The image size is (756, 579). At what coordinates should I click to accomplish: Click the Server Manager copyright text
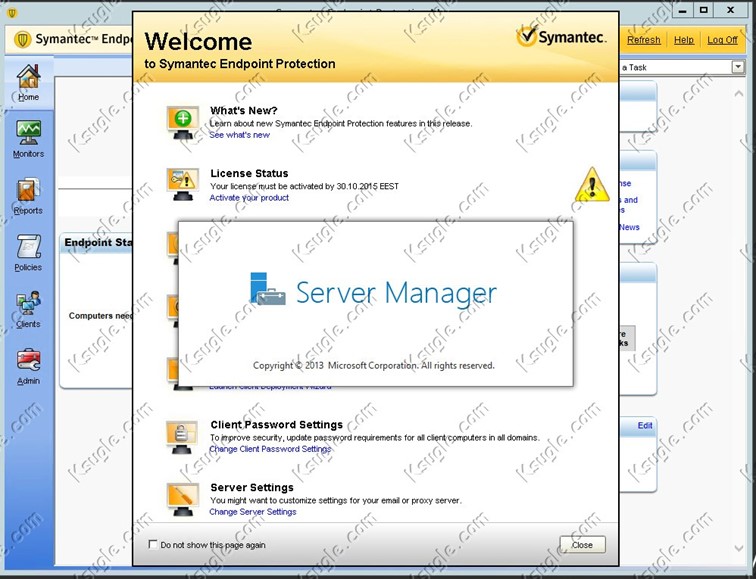coord(374,365)
